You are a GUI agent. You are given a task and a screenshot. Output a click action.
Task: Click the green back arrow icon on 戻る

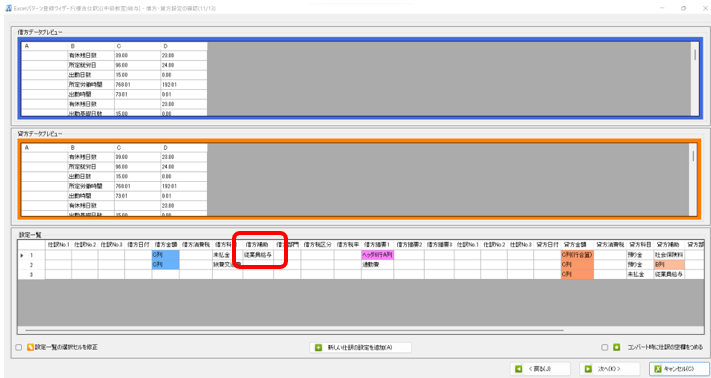click(519, 369)
